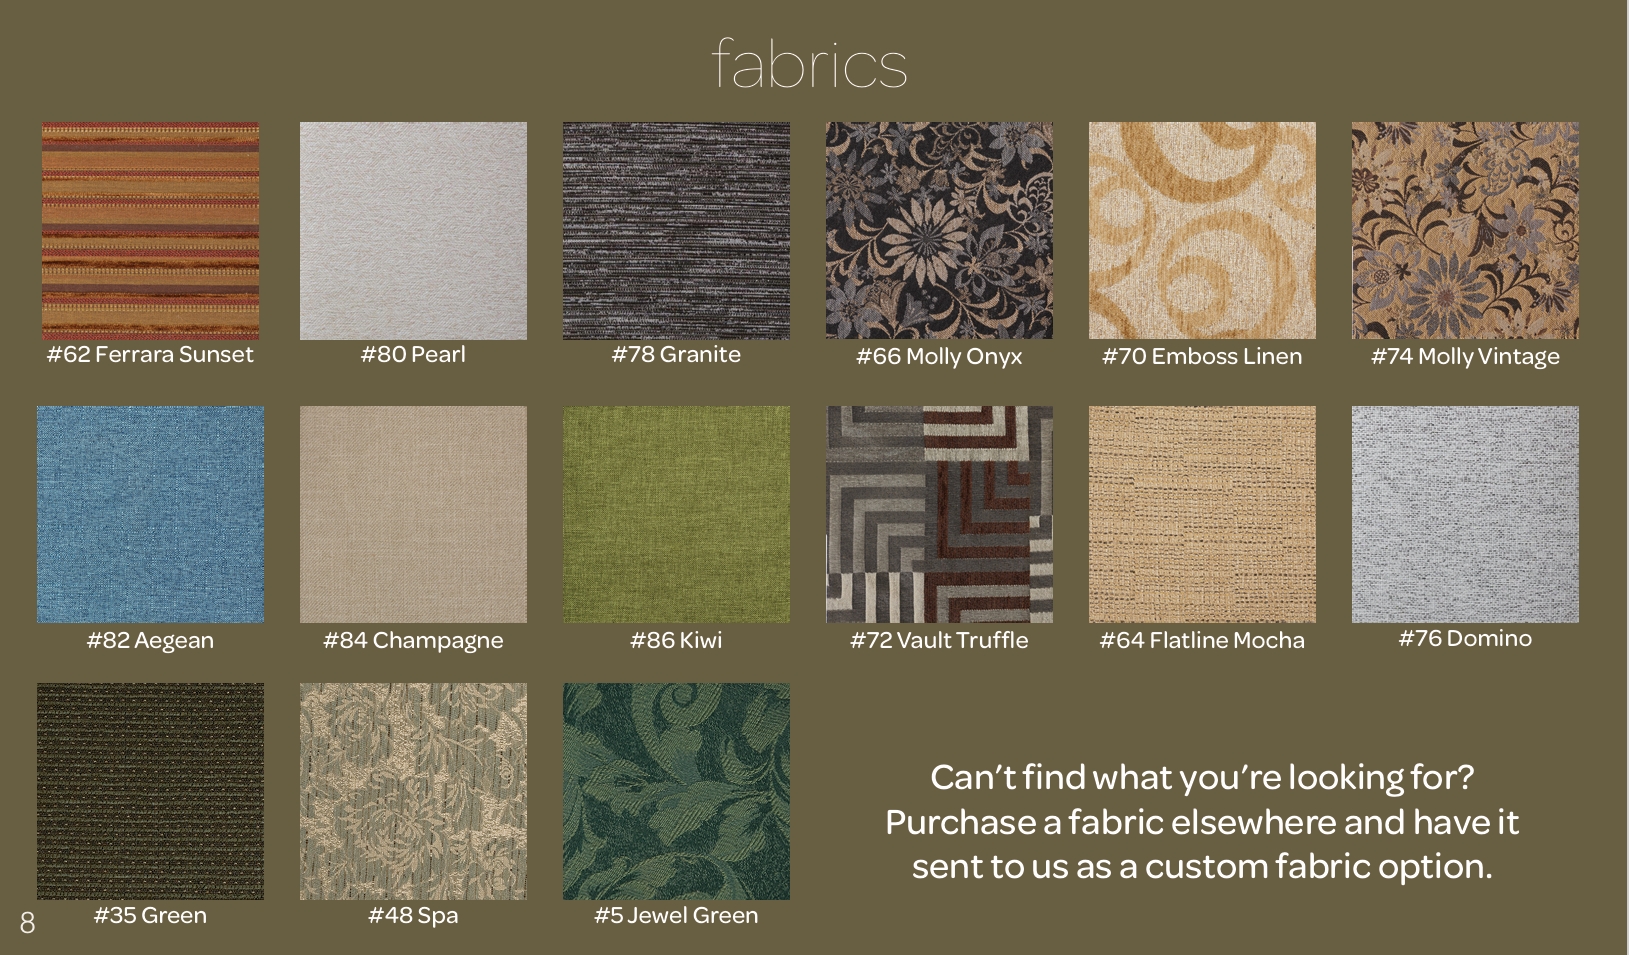Click the #80 Pearl fabric swatch
This screenshot has width=1629, height=955.
(x=413, y=231)
